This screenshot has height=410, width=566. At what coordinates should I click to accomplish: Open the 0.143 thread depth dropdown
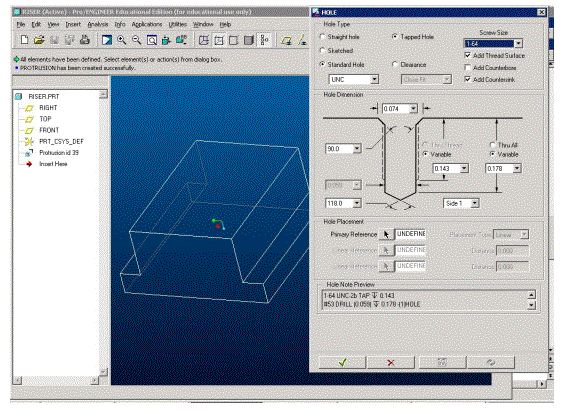point(464,168)
